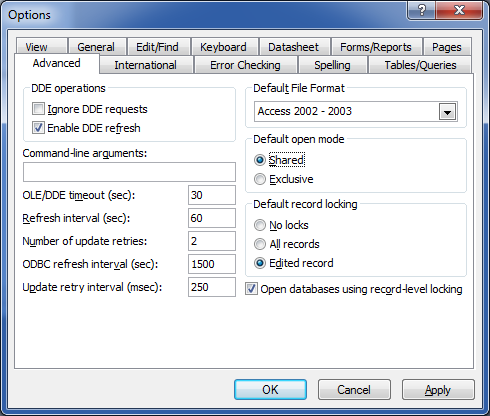The width and height of the screenshot is (490, 416).
Task: Select Edited record locking option
Action: [x=260, y=263]
